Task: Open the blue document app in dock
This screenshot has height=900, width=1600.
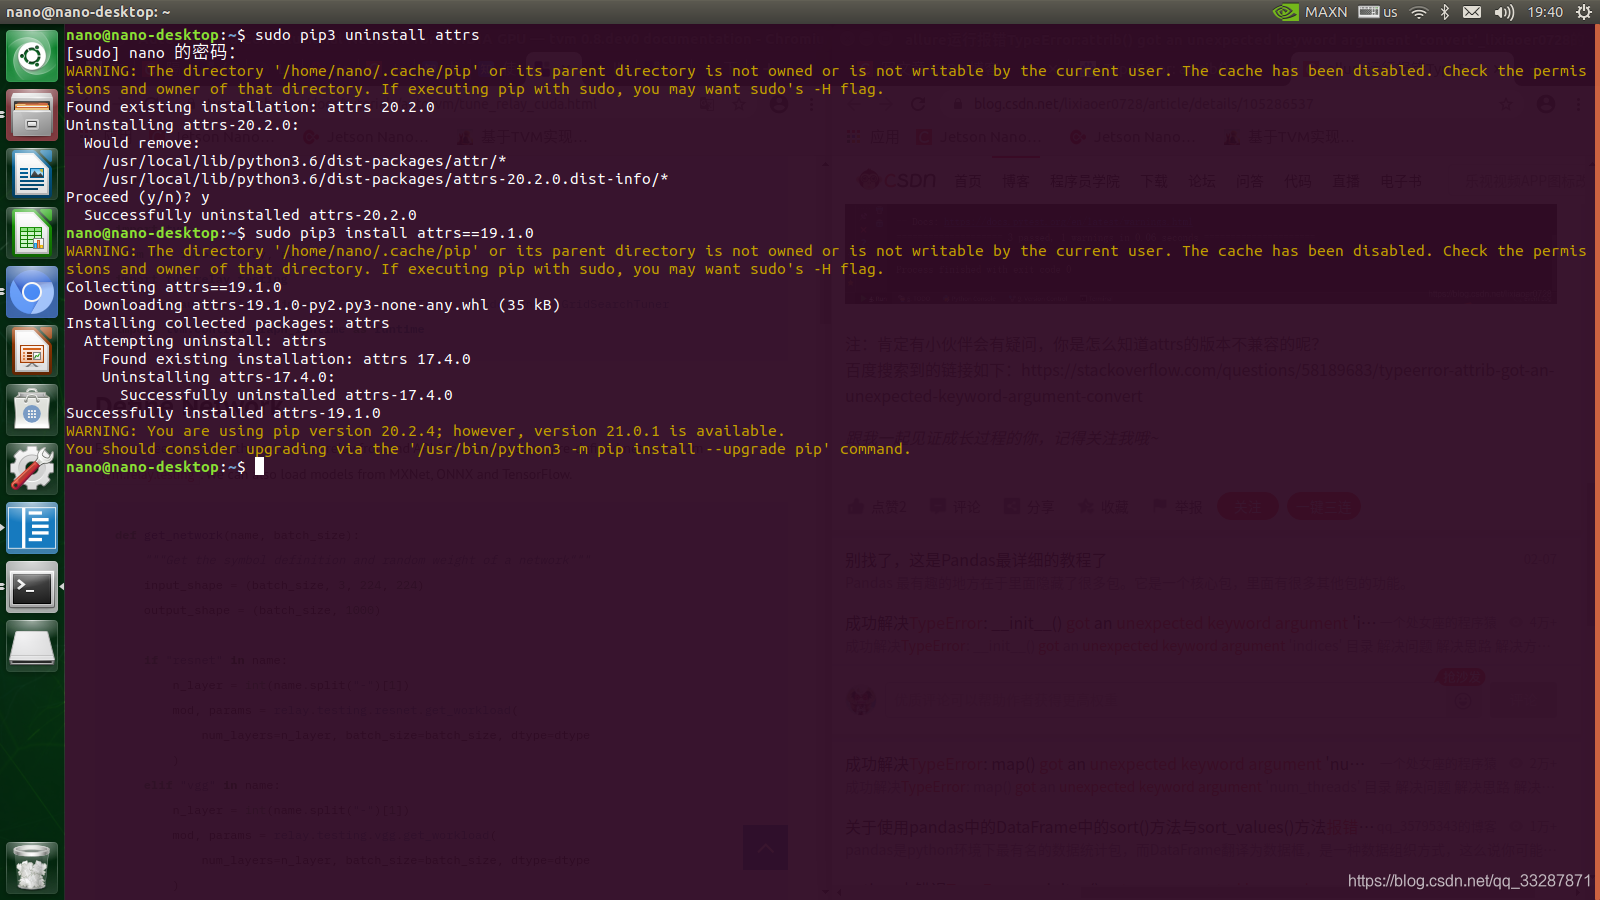Action: (32, 528)
